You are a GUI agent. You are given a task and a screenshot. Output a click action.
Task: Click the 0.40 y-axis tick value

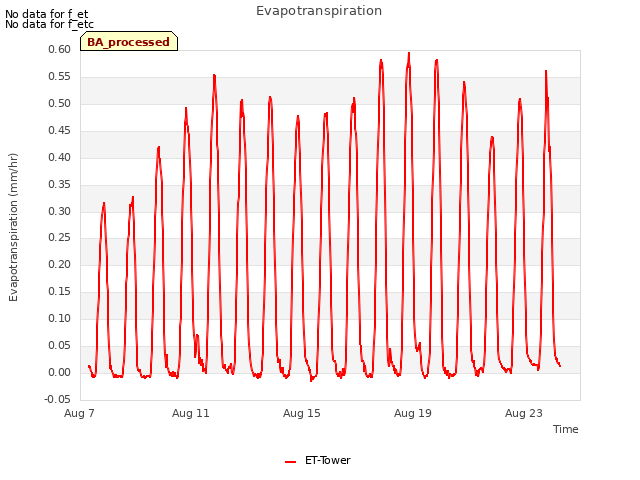[60, 157]
